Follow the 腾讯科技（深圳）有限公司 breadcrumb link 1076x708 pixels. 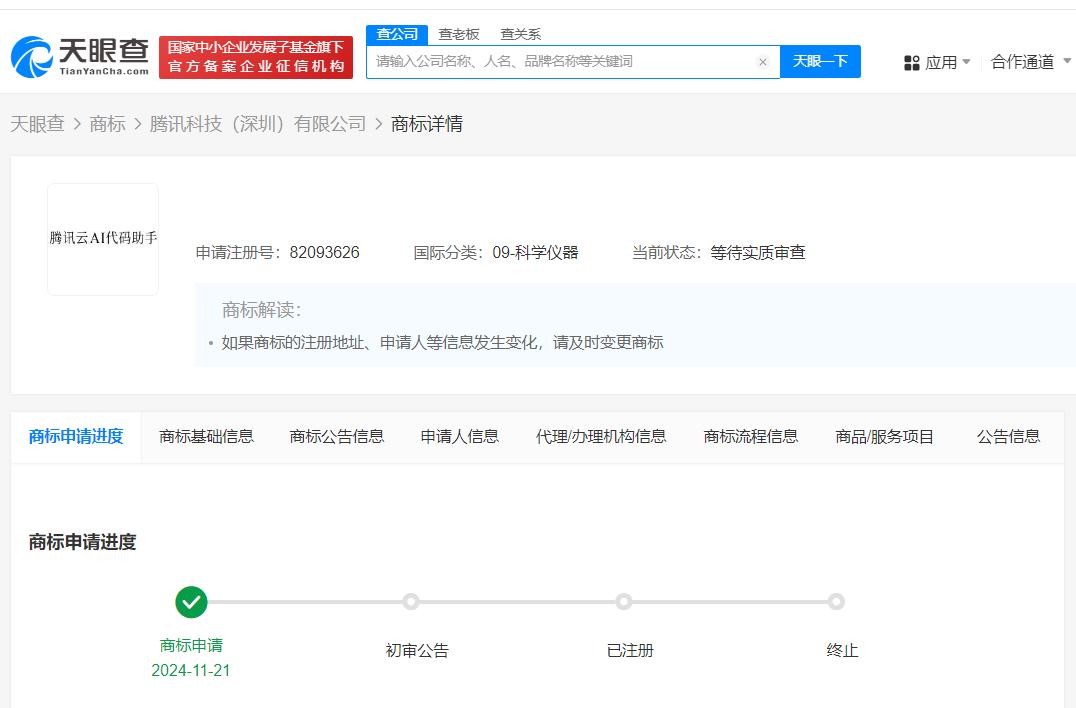[258, 124]
